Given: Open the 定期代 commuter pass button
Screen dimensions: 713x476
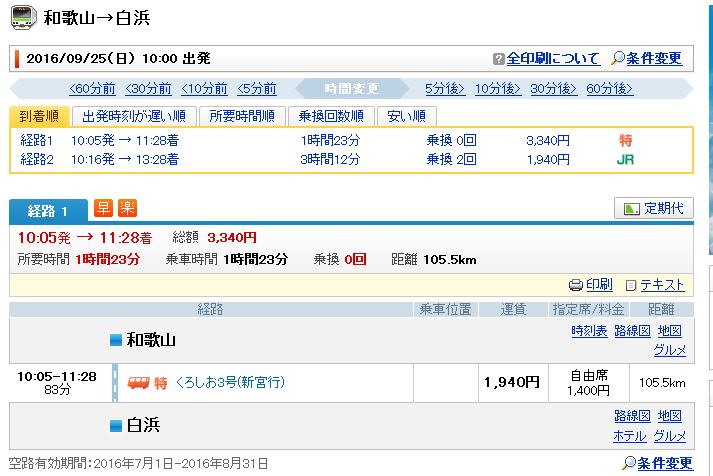Looking at the screenshot, I should [654, 209].
